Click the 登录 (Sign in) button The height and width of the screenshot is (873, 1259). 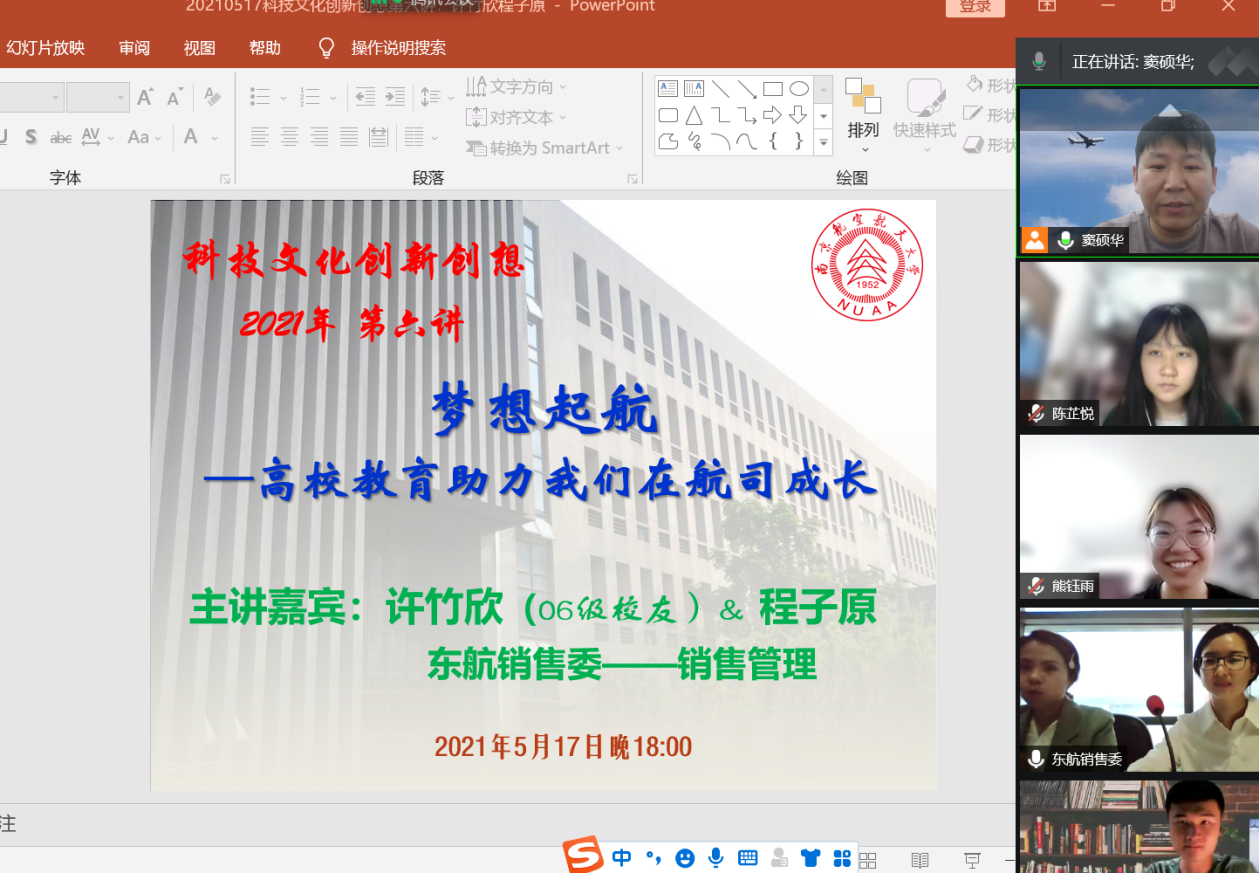[974, 7]
